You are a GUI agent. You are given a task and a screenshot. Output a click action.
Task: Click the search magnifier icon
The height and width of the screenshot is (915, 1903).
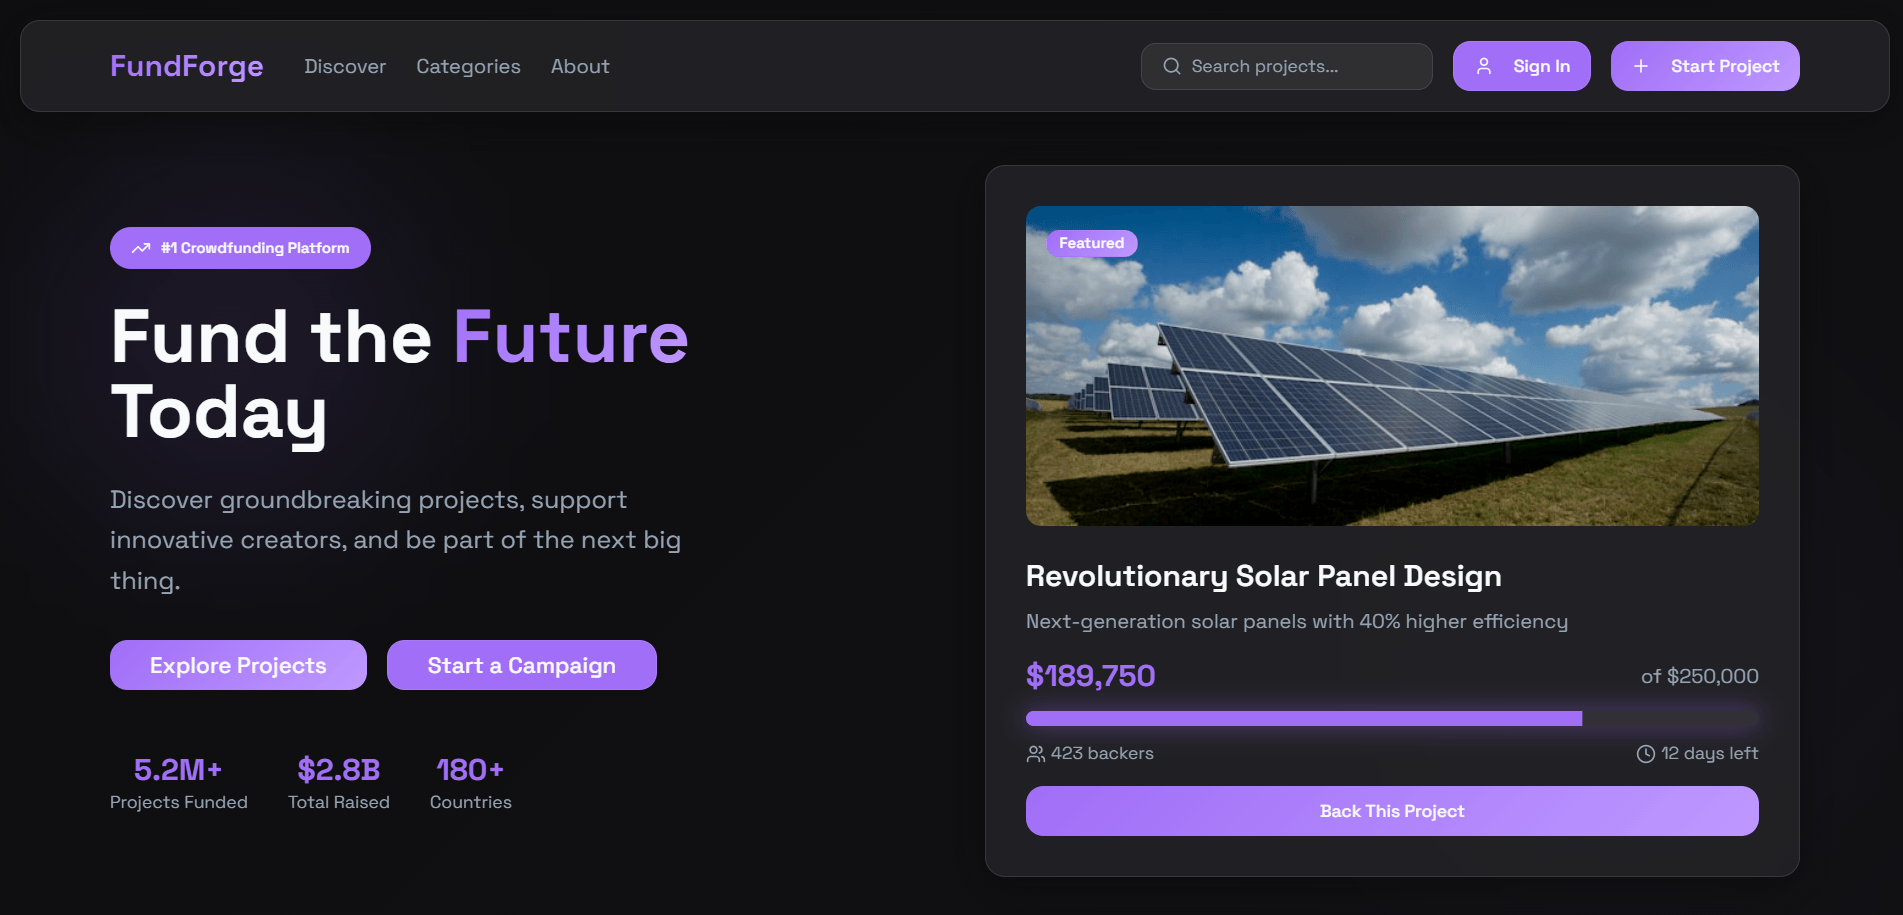tap(1171, 66)
